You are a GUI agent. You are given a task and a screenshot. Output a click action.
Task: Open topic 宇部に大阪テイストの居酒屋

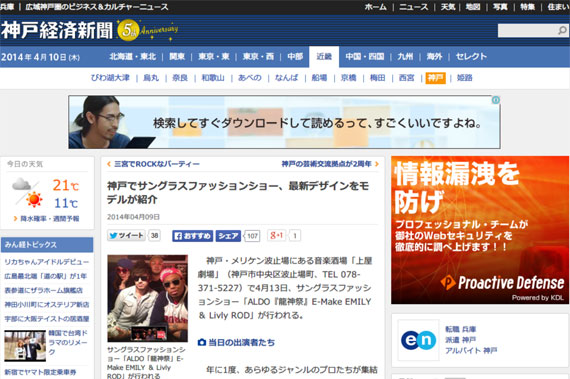(x=47, y=319)
